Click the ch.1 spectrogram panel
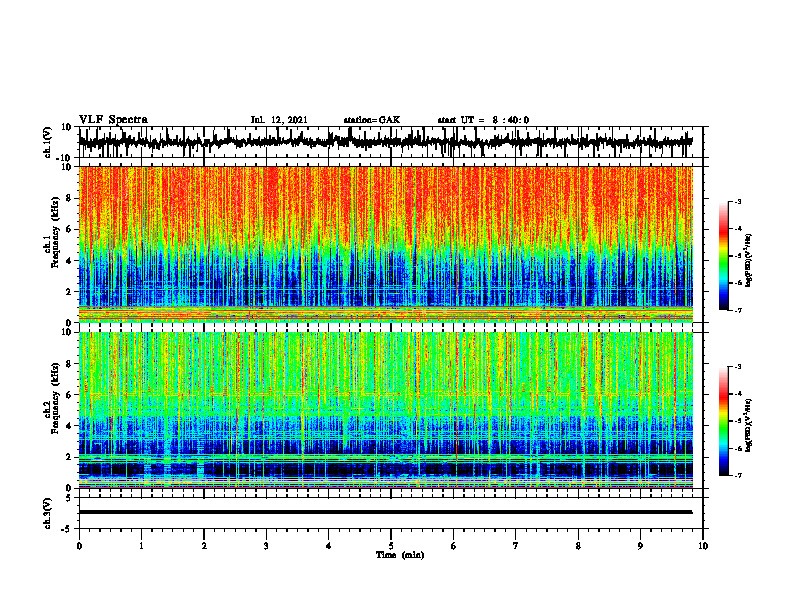792x612 pixels. pyautogui.click(x=385, y=244)
